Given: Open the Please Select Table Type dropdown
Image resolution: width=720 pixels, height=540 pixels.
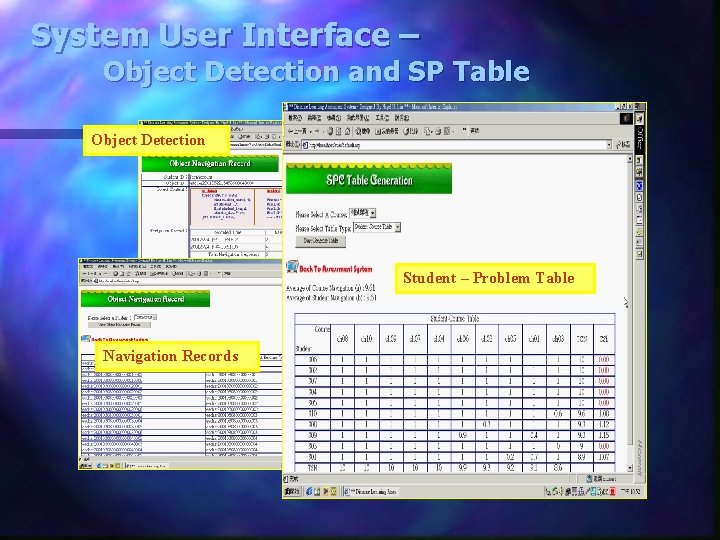Looking at the screenshot, I should (x=377, y=227).
